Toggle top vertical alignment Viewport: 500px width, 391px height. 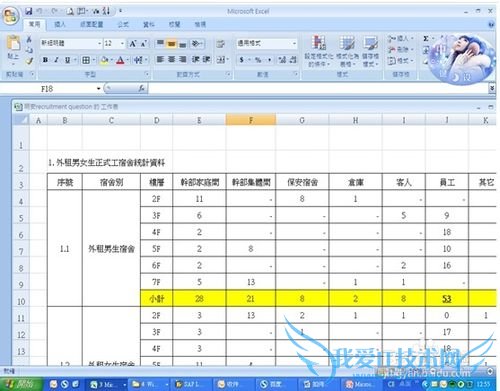(x=160, y=43)
